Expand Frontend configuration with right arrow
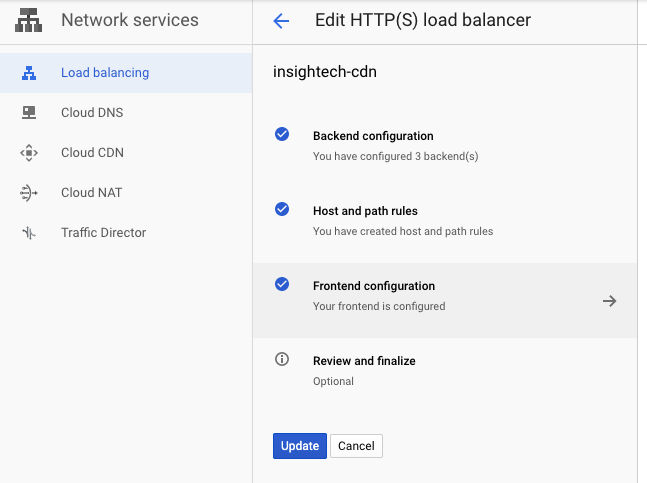 (x=609, y=301)
